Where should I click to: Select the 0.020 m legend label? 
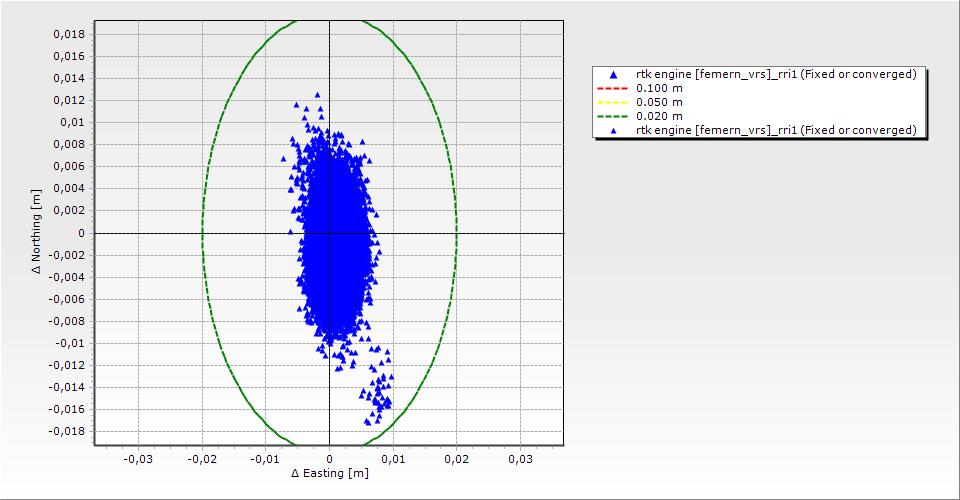[660, 116]
